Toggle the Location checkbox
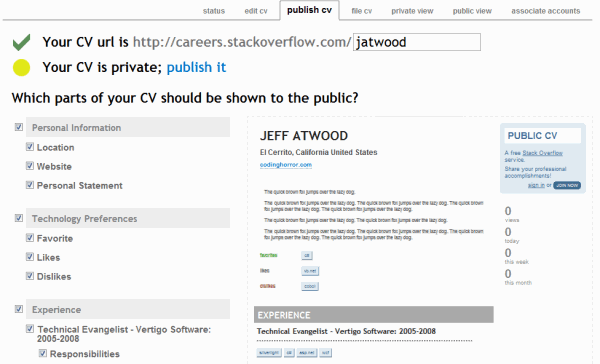The width and height of the screenshot is (600, 364). (30, 147)
